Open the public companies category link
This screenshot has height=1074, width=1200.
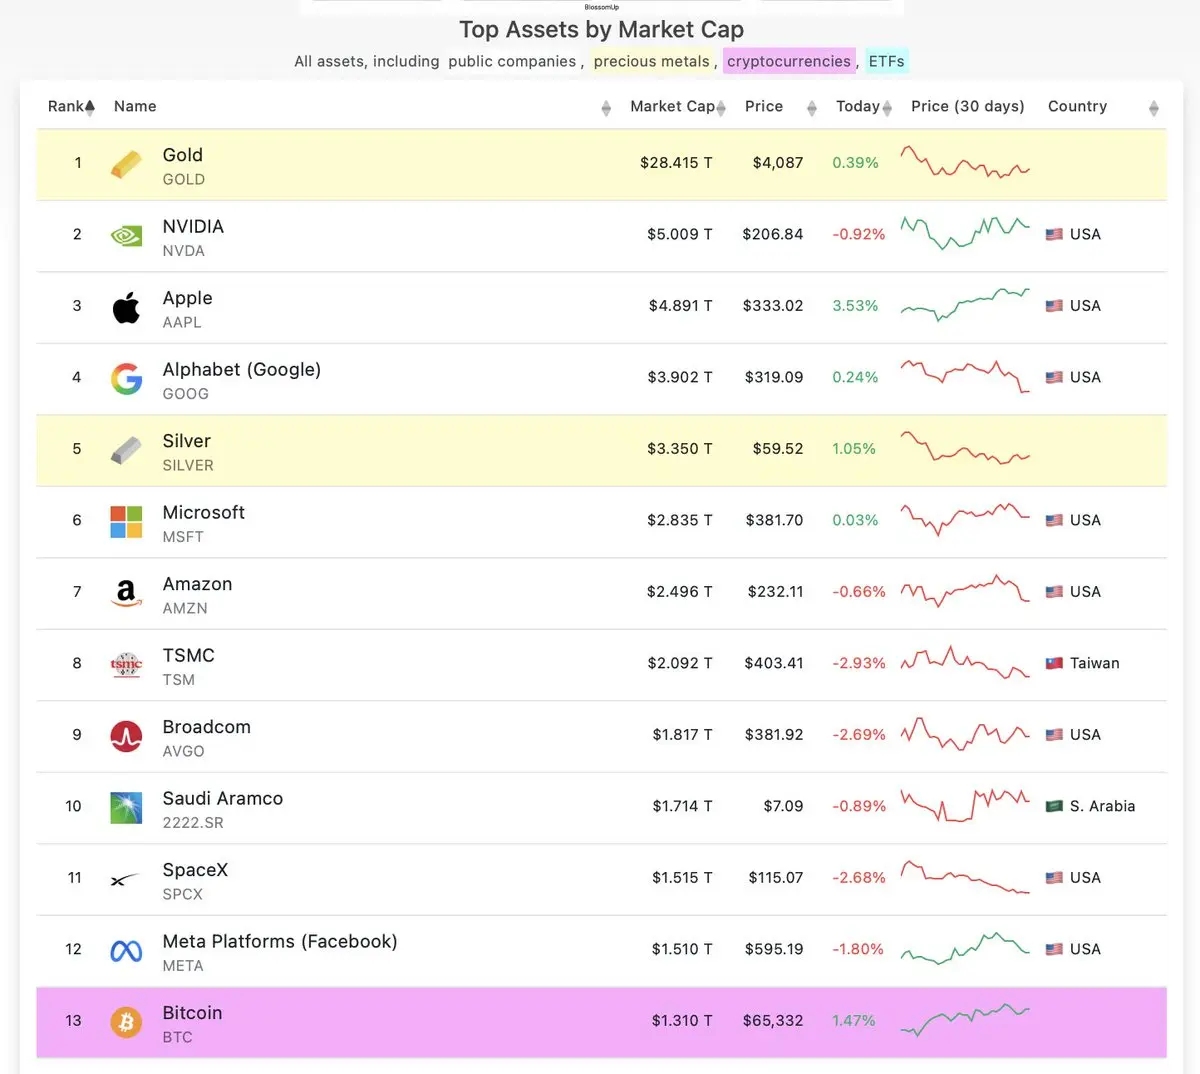coord(512,61)
